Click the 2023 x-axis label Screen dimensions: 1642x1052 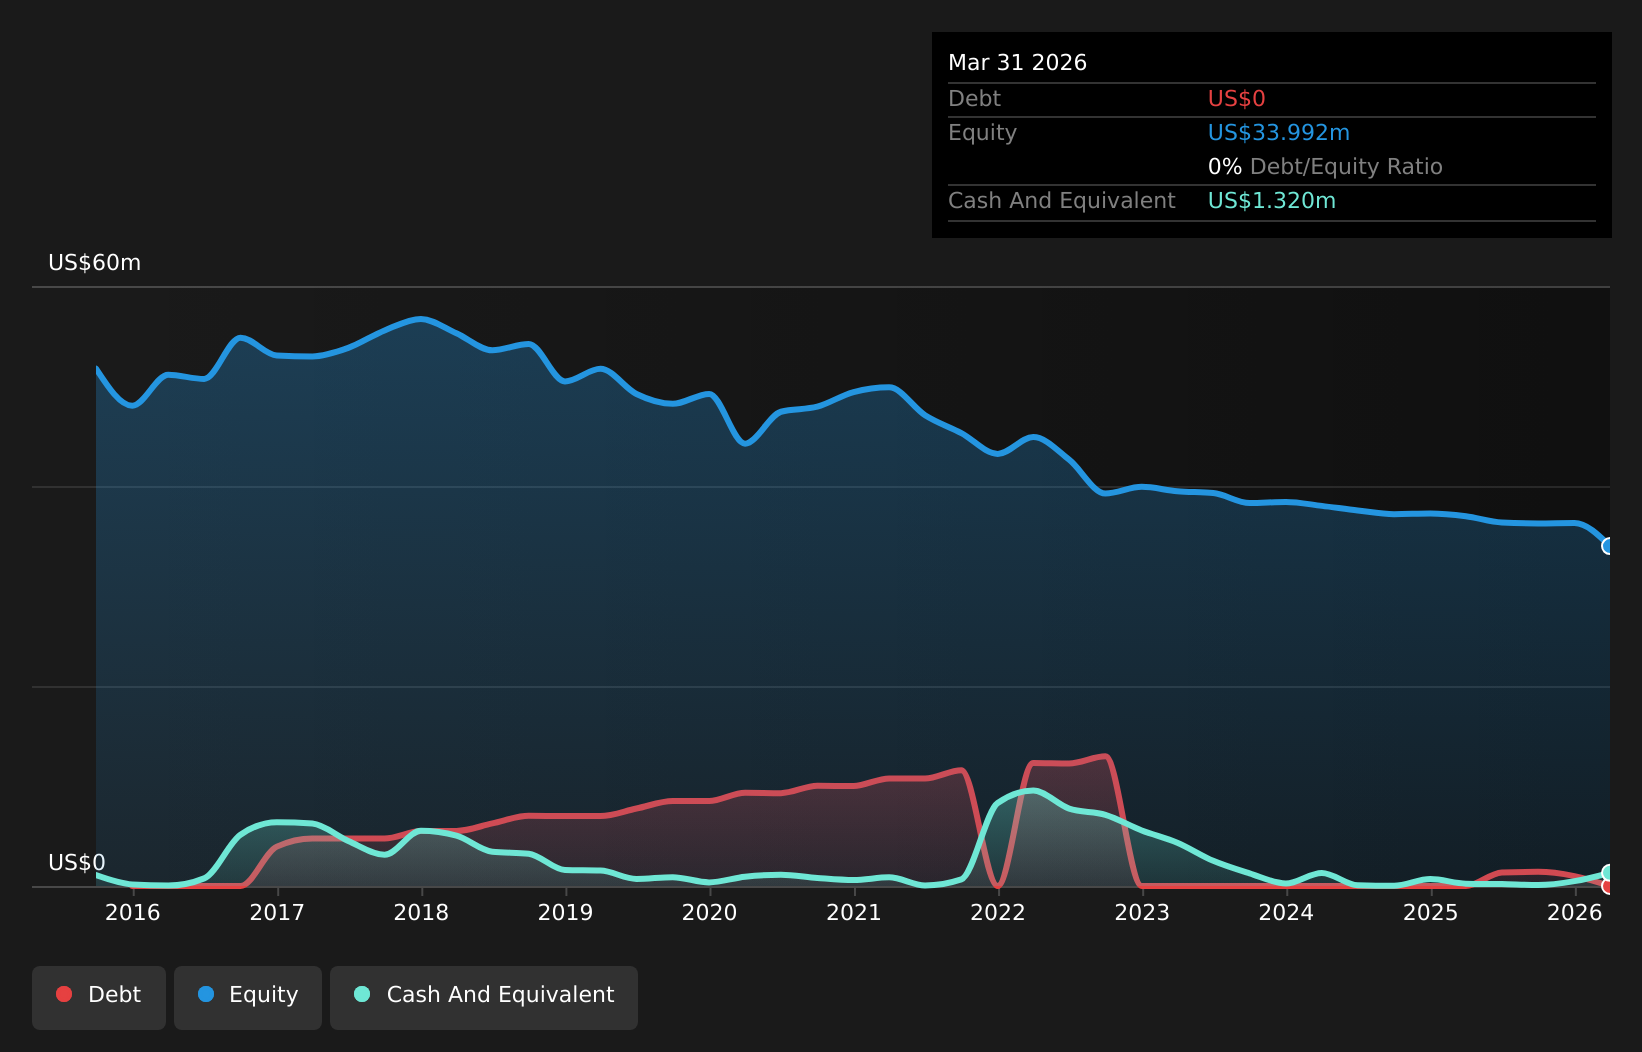(1142, 912)
